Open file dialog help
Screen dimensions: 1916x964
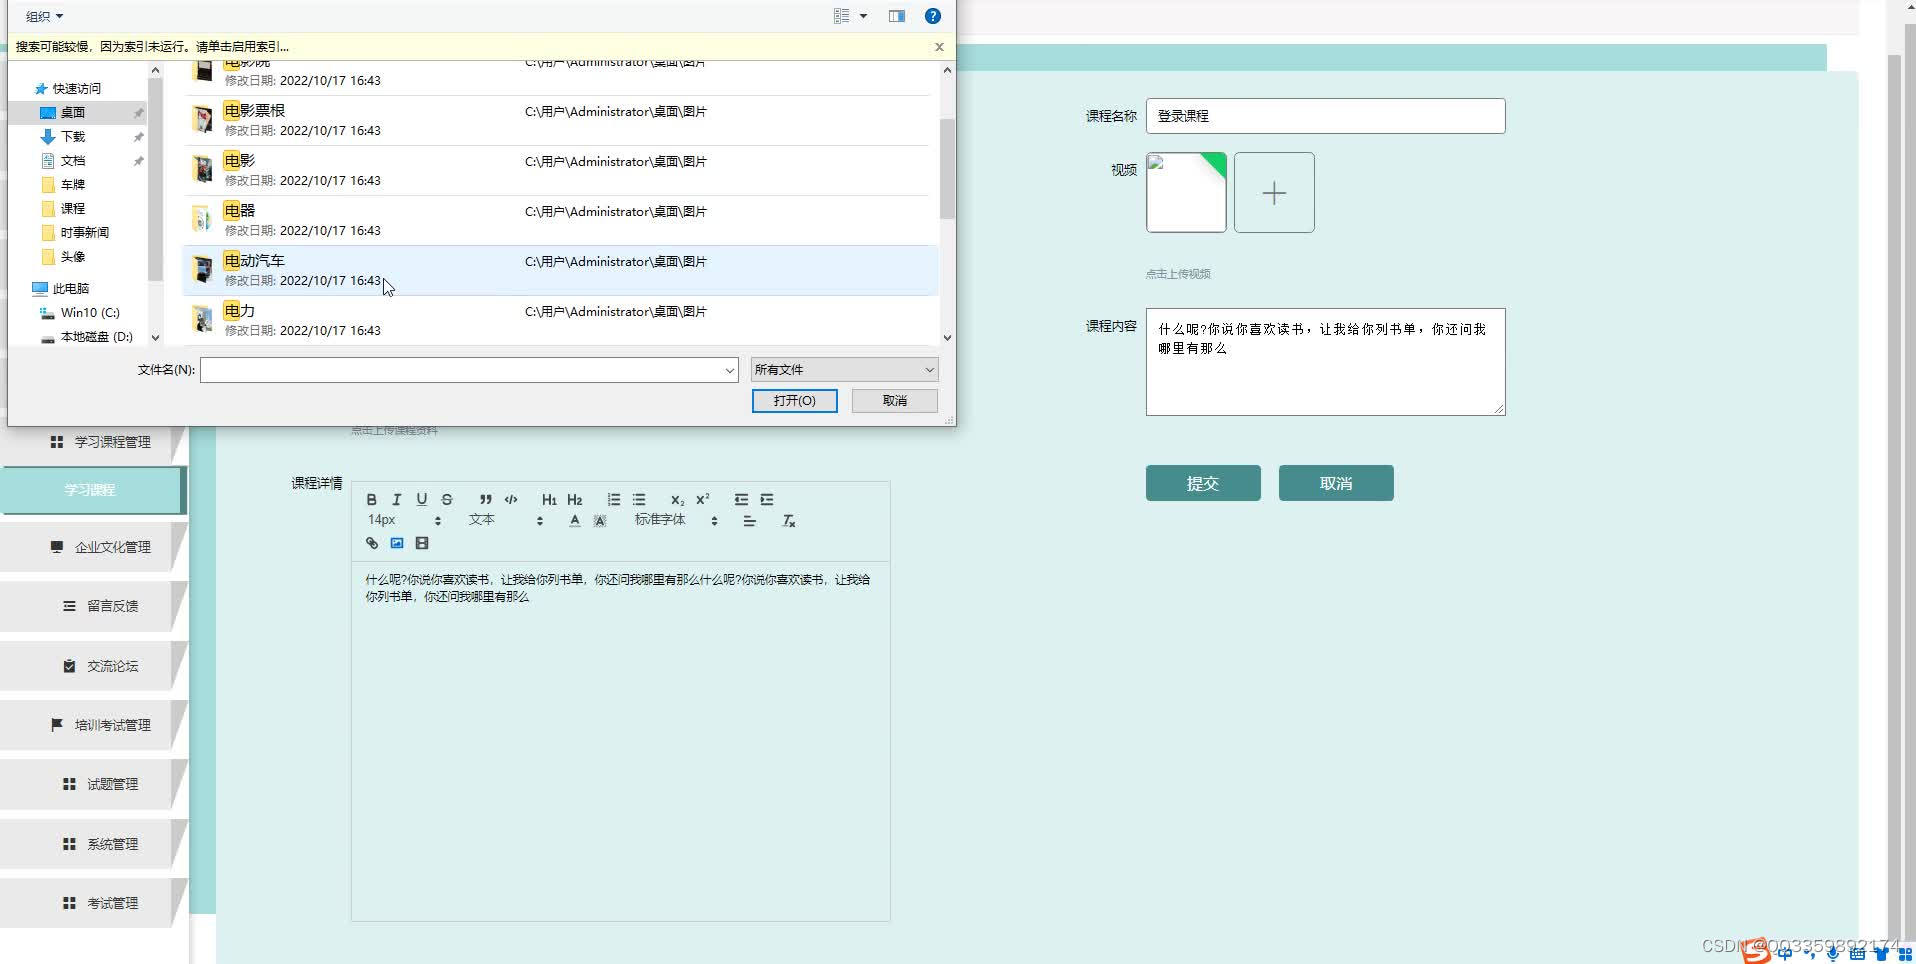tap(932, 16)
